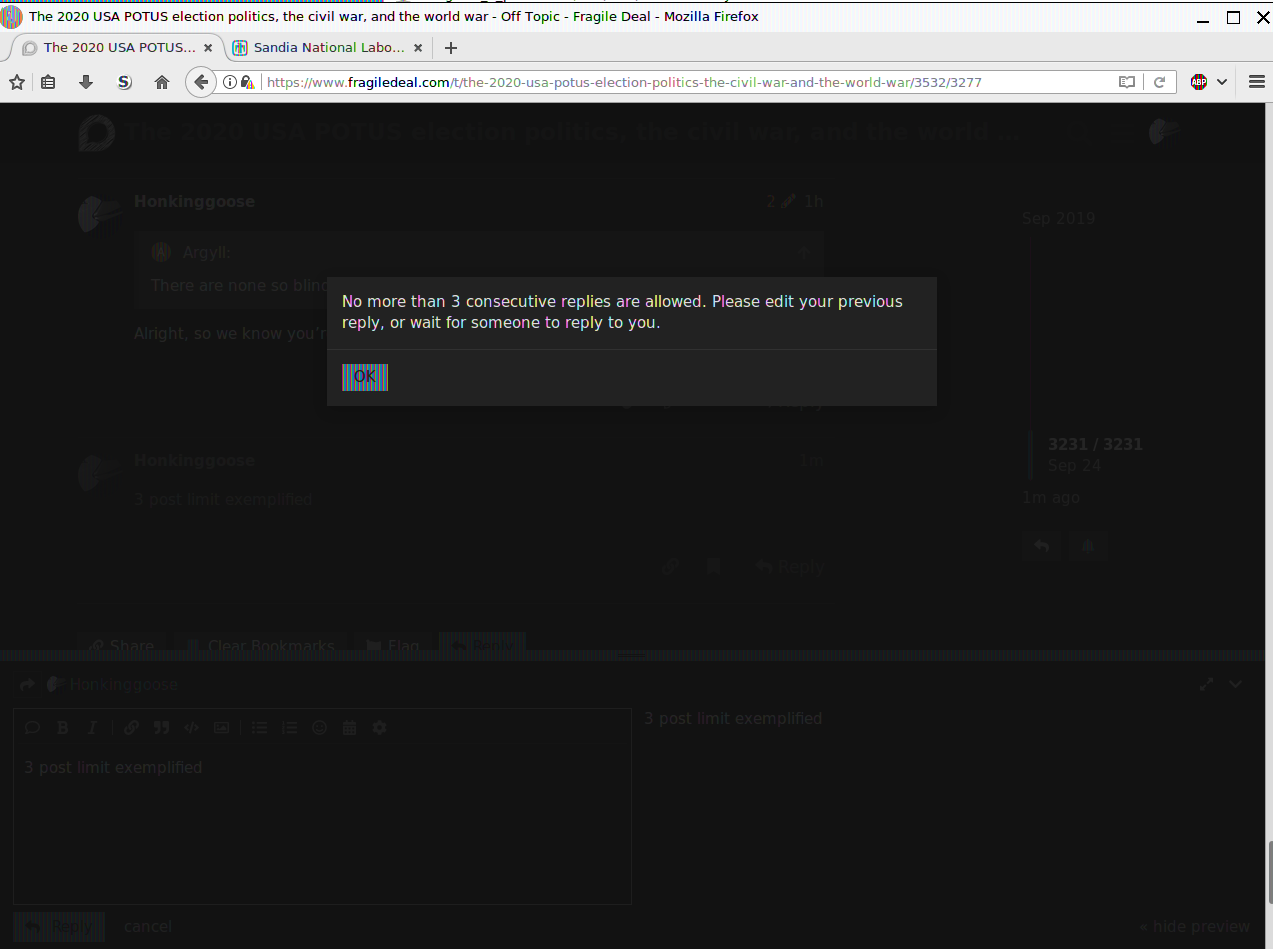Toggle reader view in the address bar

pos(1127,82)
